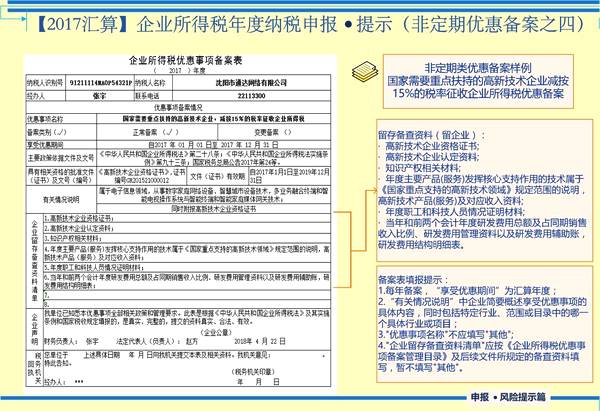
Task: Click vertical label 企业声明
Action: point(34,328)
